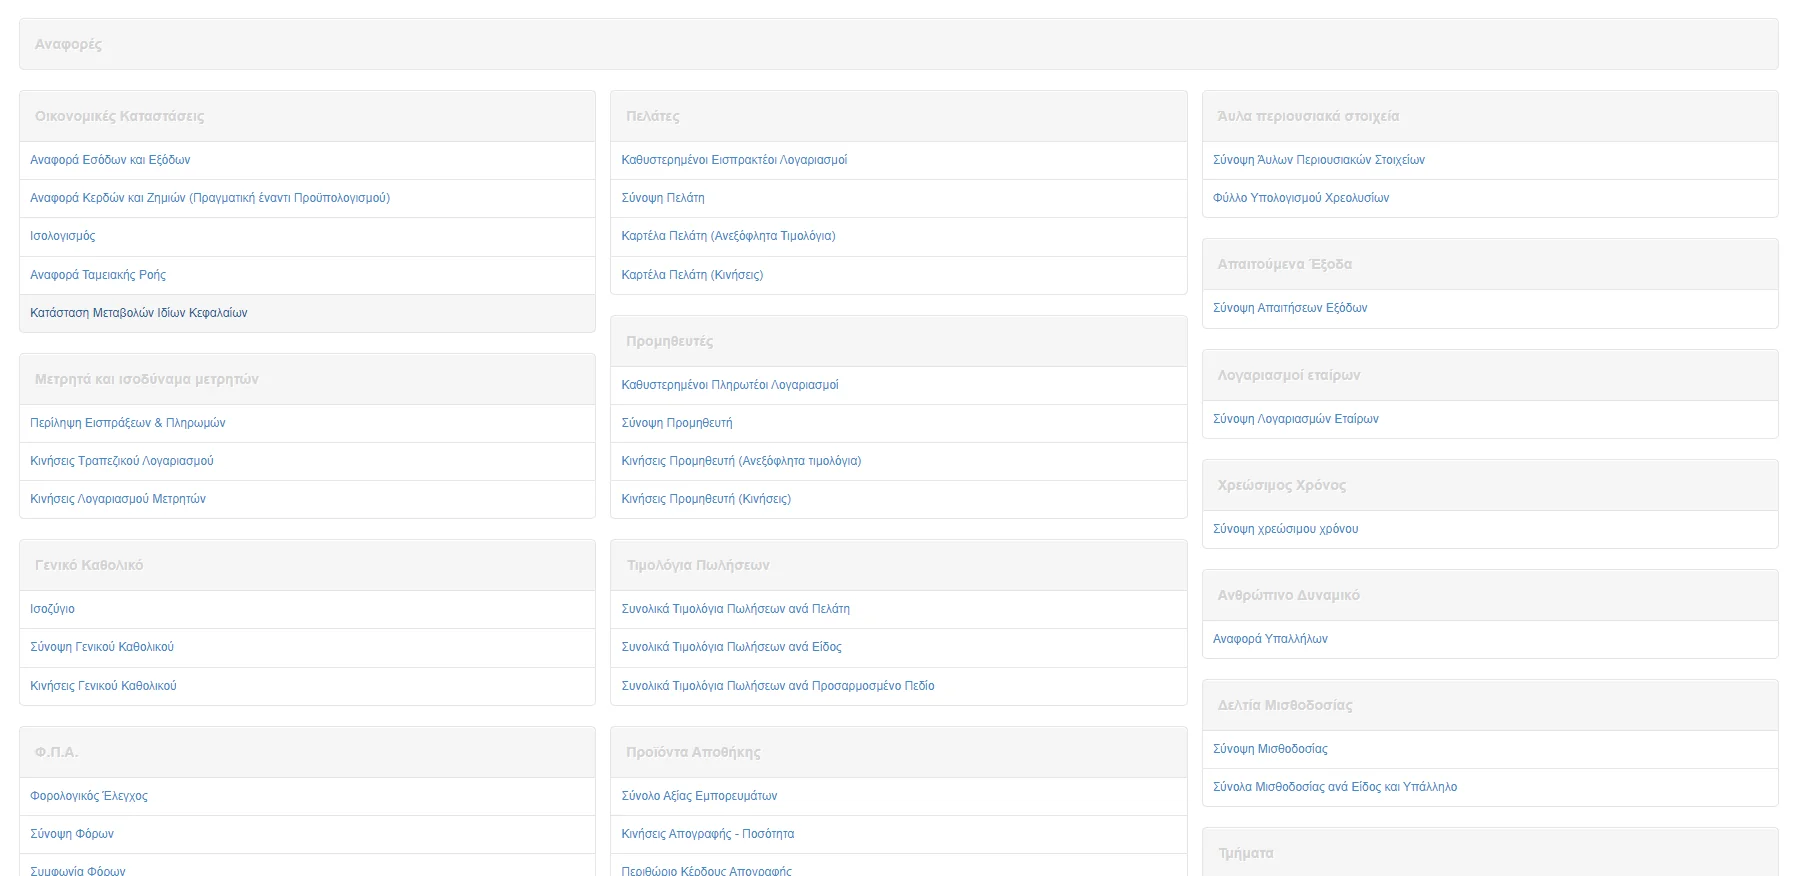Image resolution: width=1799 pixels, height=876 pixels.
Task: Open Καθυστερημένοι Πληρωτέοι Λογαριασμοί report
Action: tap(730, 385)
